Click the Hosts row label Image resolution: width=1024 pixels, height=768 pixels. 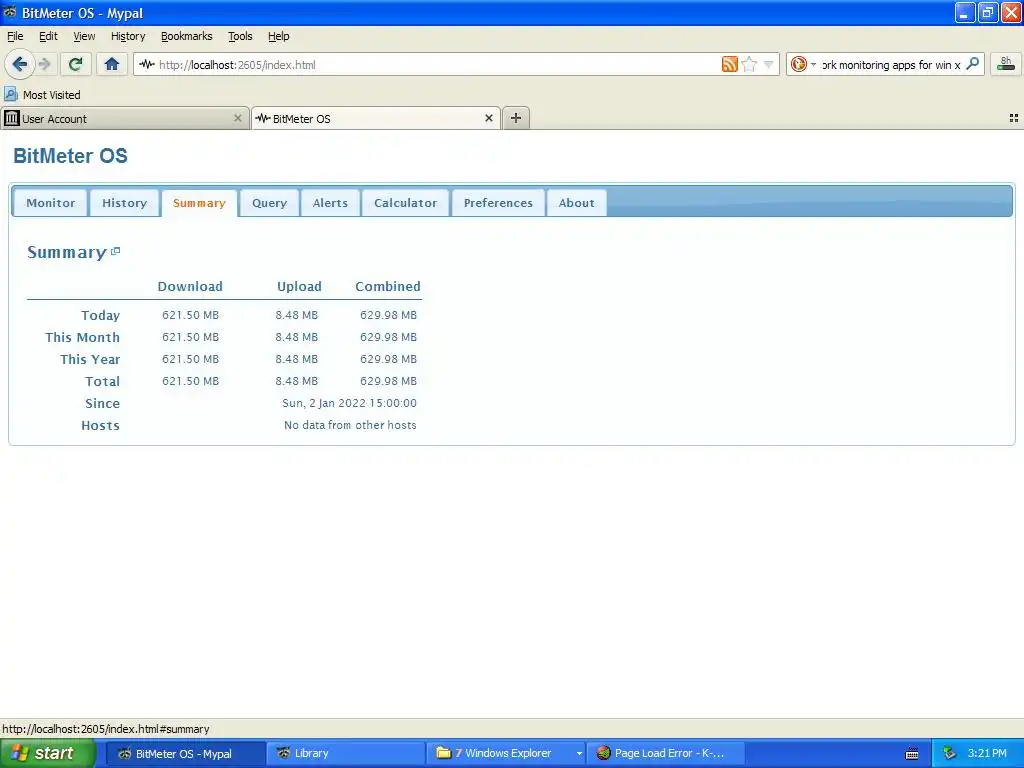101,425
